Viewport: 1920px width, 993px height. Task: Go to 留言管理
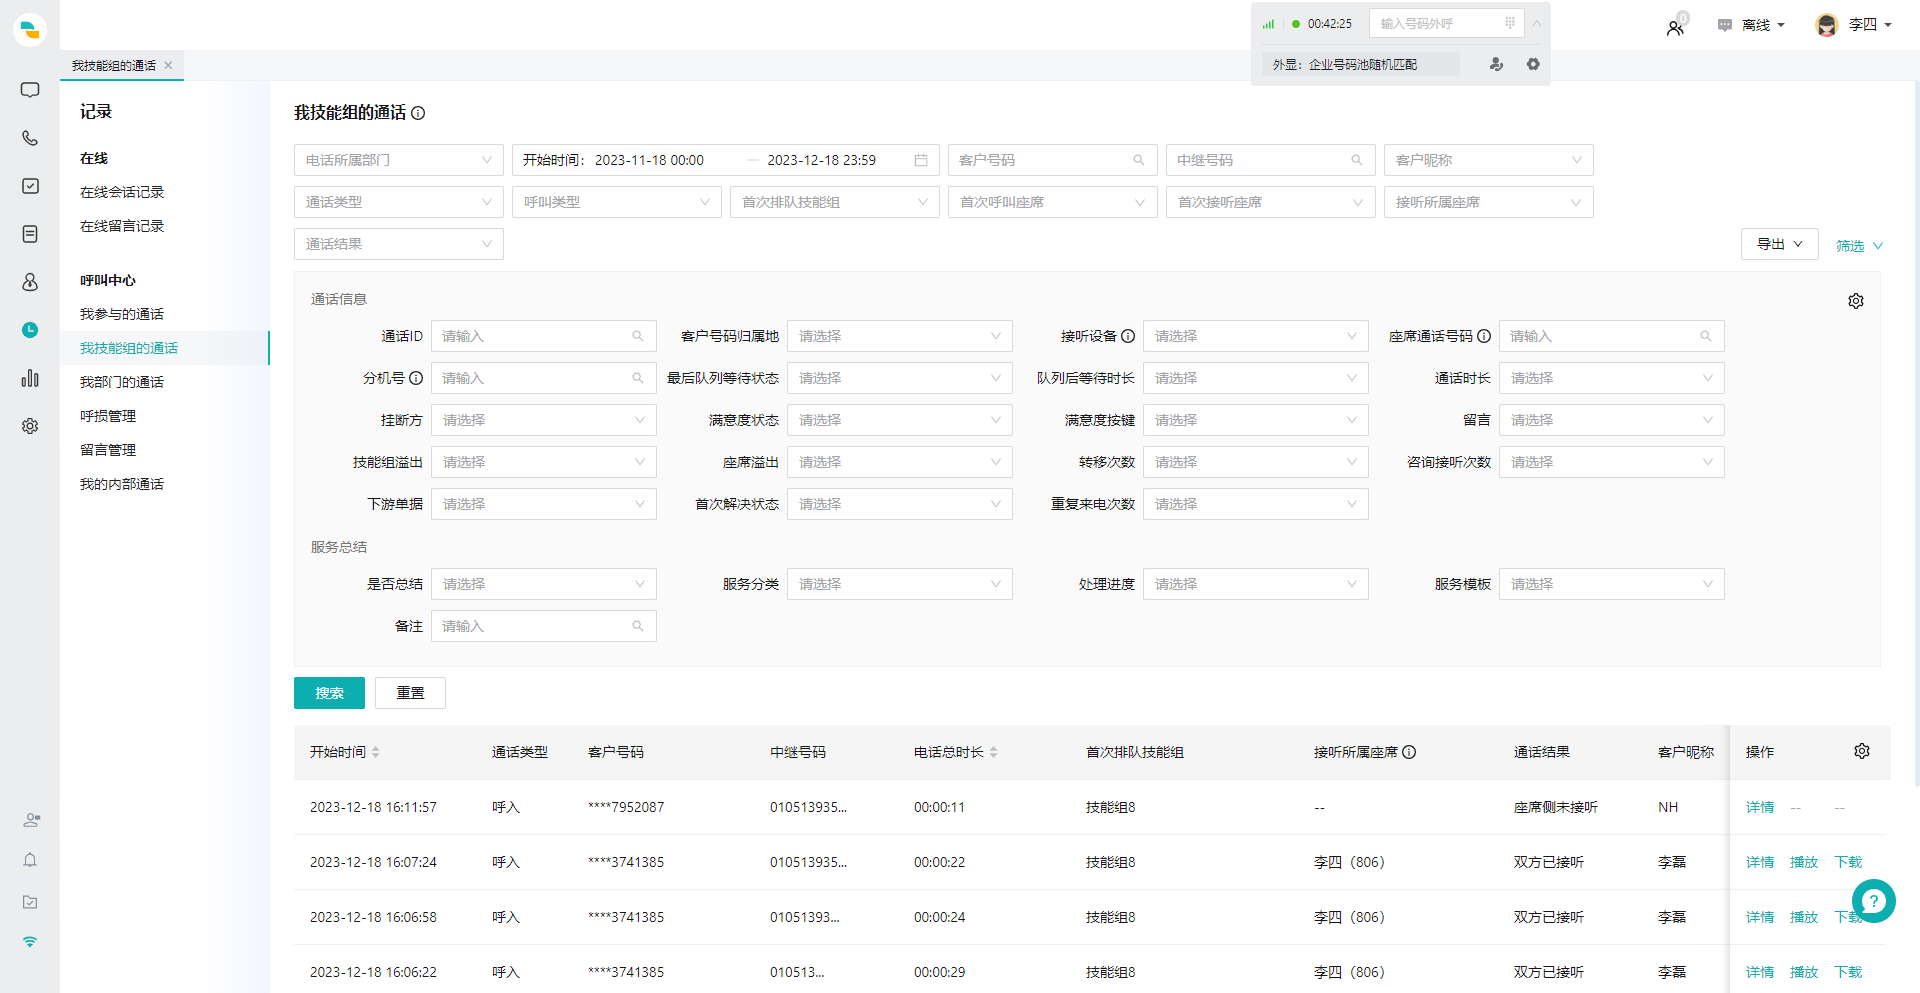point(108,450)
